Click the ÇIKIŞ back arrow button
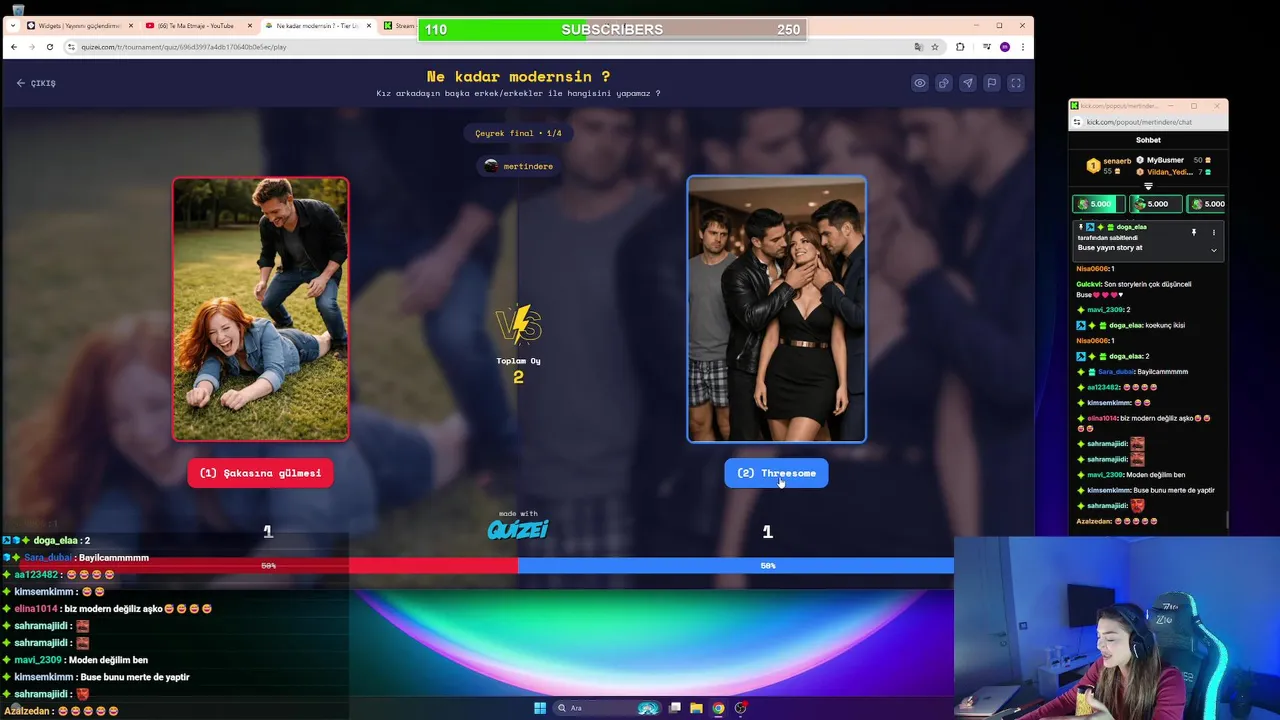This screenshot has width=1280, height=720. pos(36,83)
